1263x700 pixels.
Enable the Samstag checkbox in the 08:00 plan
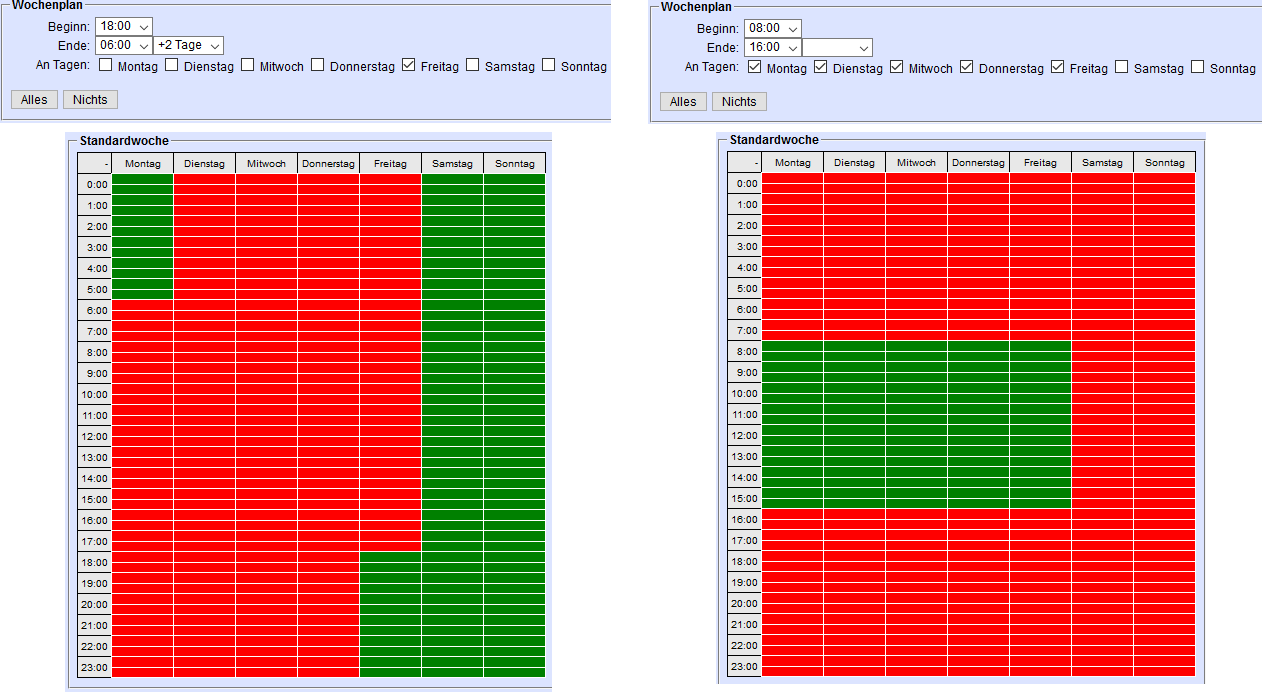tap(1122, 67)
